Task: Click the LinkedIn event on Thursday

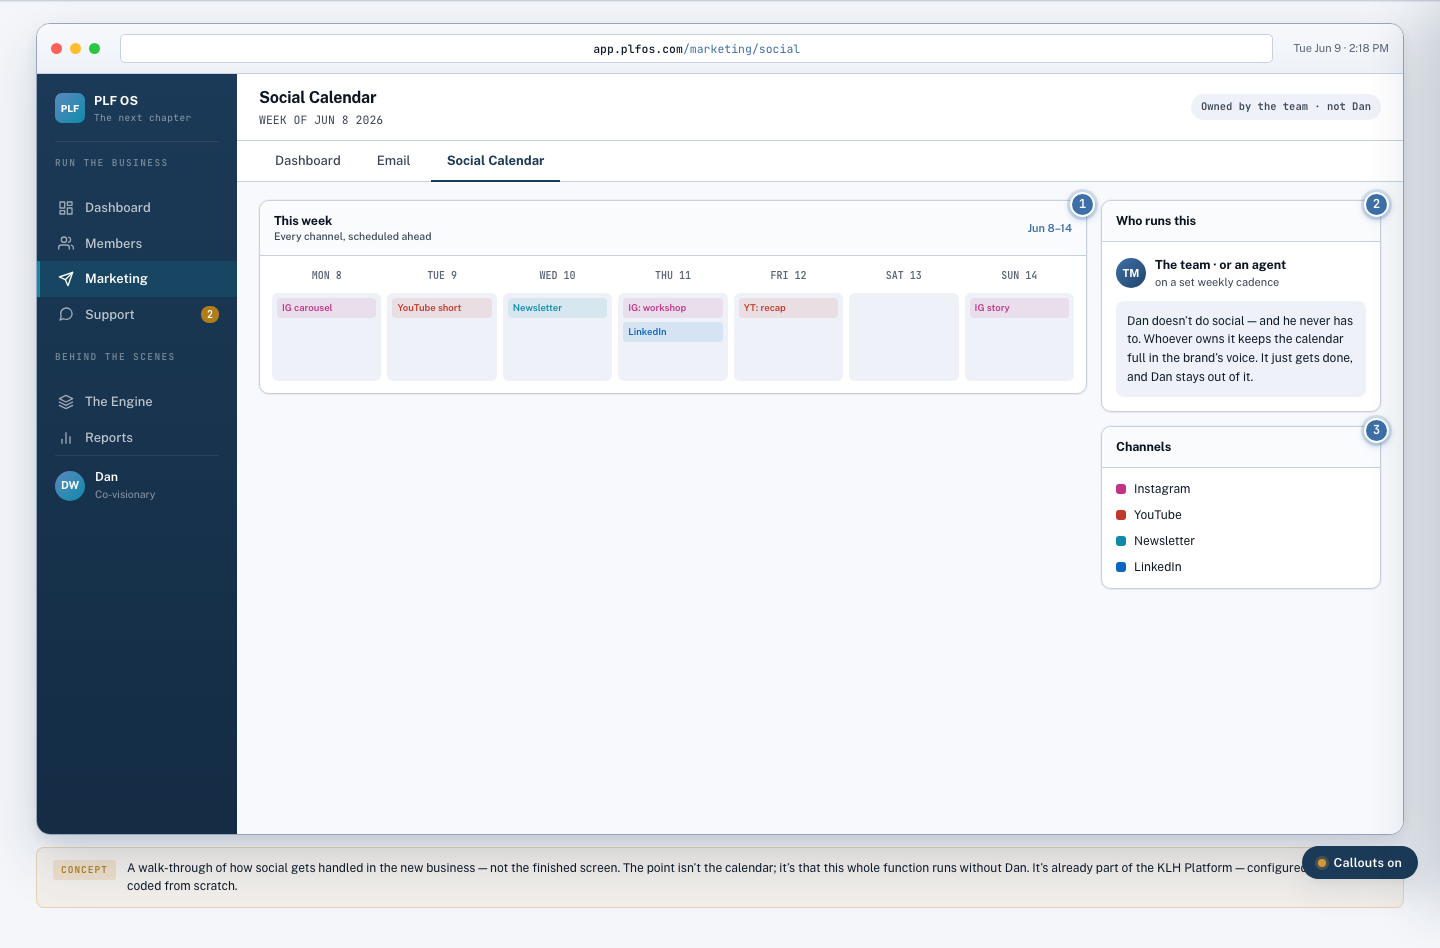Action: coord(673,332)
